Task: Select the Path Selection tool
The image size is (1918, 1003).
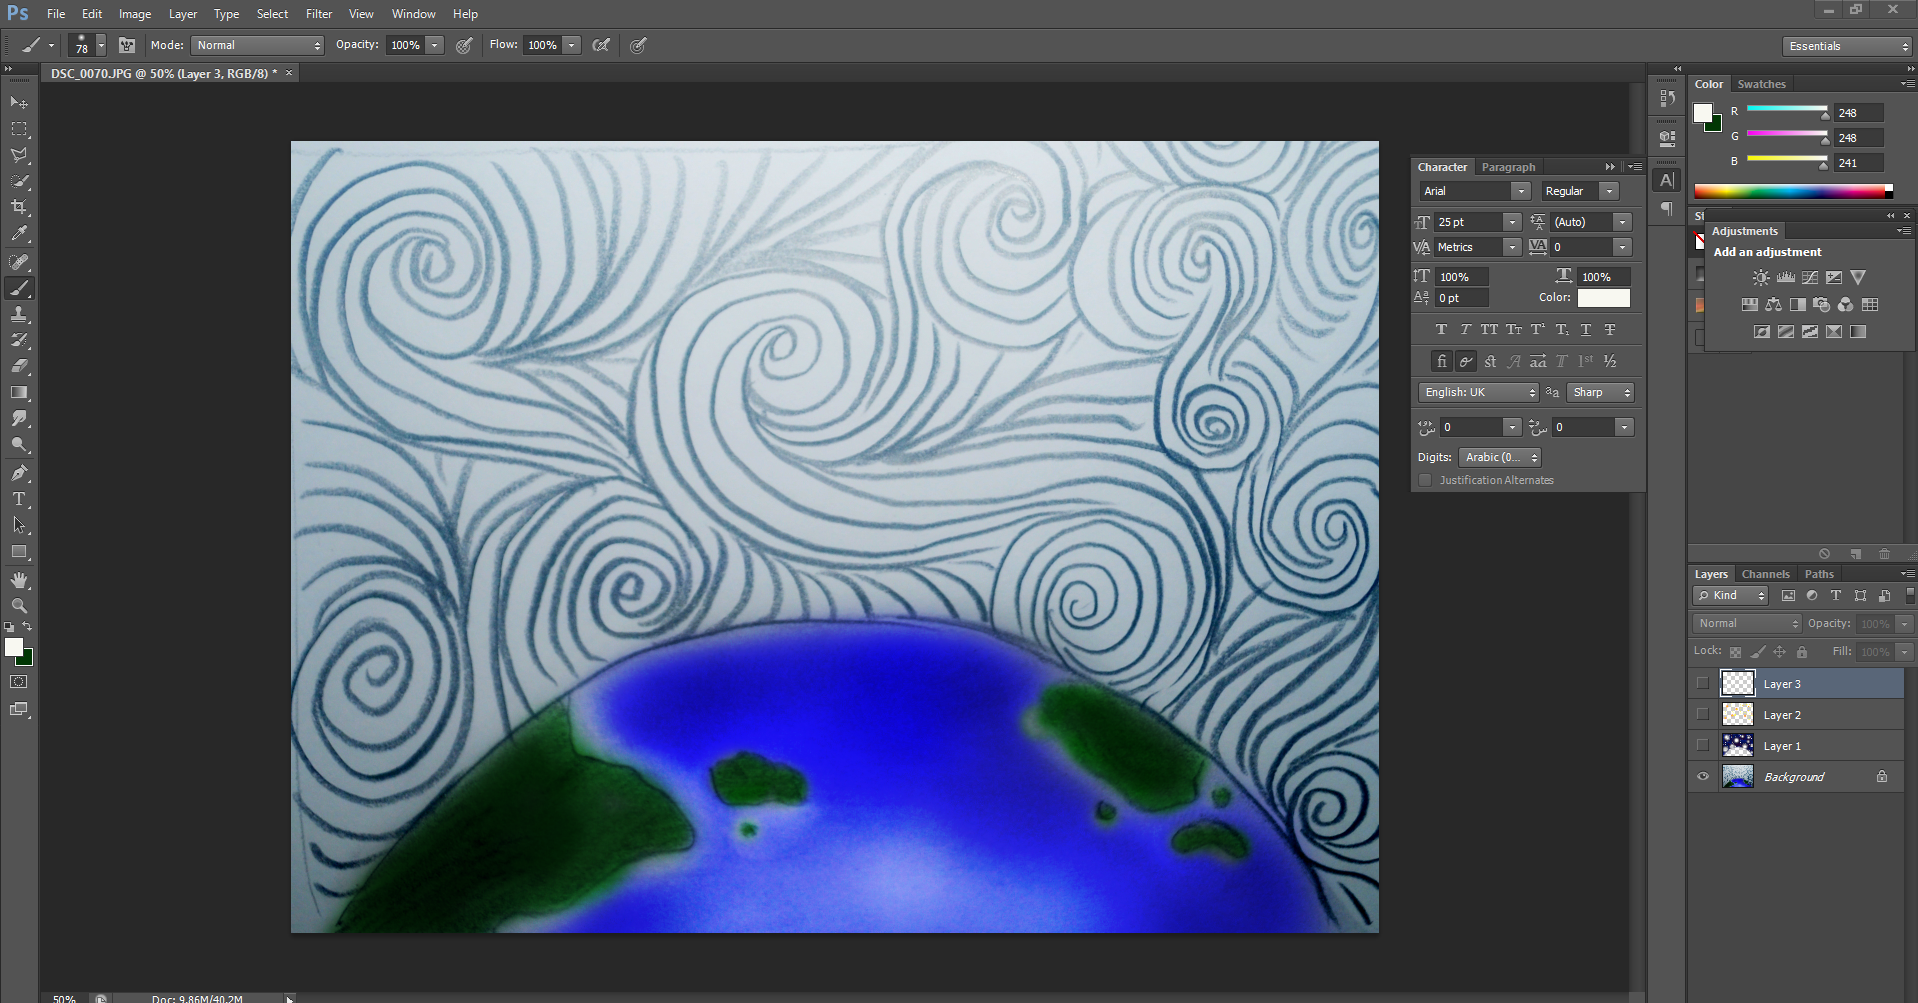Action: coord(19,525)
